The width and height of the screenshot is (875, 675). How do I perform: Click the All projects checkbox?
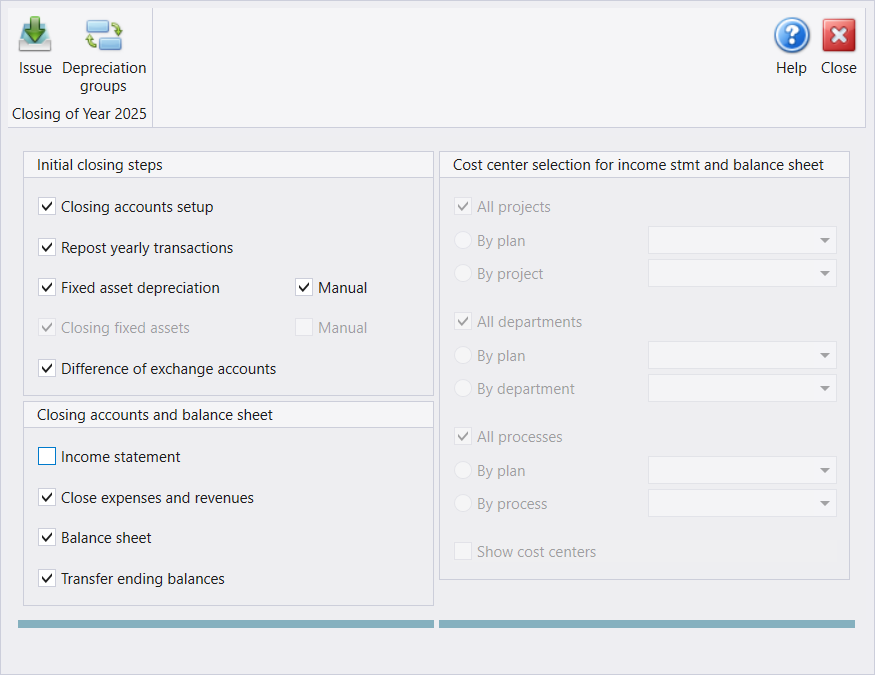(463, 206)
